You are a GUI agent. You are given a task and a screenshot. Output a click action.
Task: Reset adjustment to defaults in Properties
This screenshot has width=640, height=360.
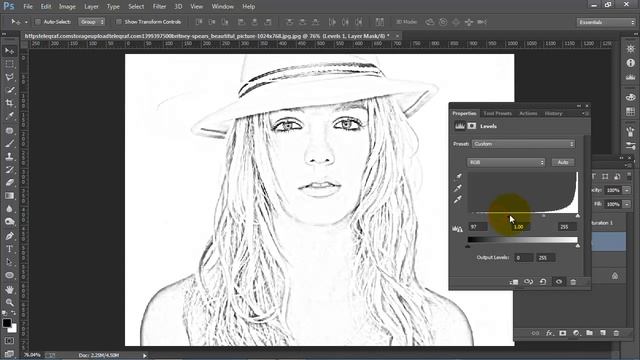pos(543,282)
